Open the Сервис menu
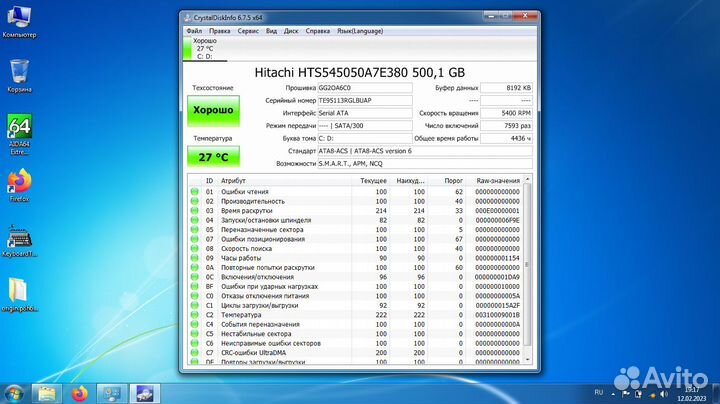This screenshot has height=404, width=720. tap(248, 31)
